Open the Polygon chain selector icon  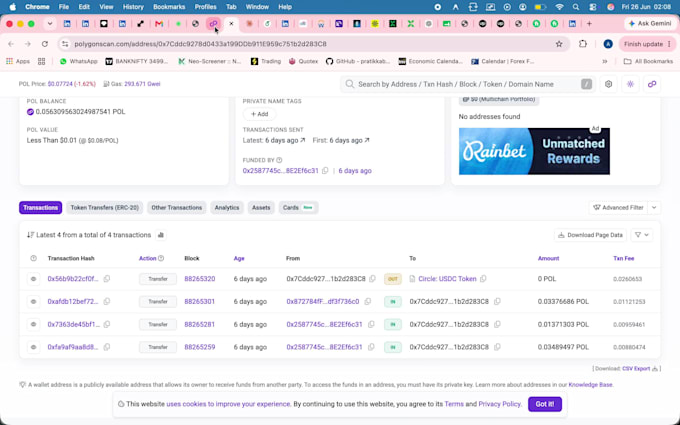(652, 84)
